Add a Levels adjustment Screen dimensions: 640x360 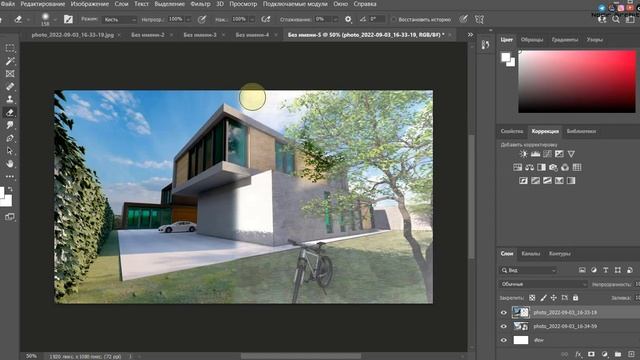point(536,154)
